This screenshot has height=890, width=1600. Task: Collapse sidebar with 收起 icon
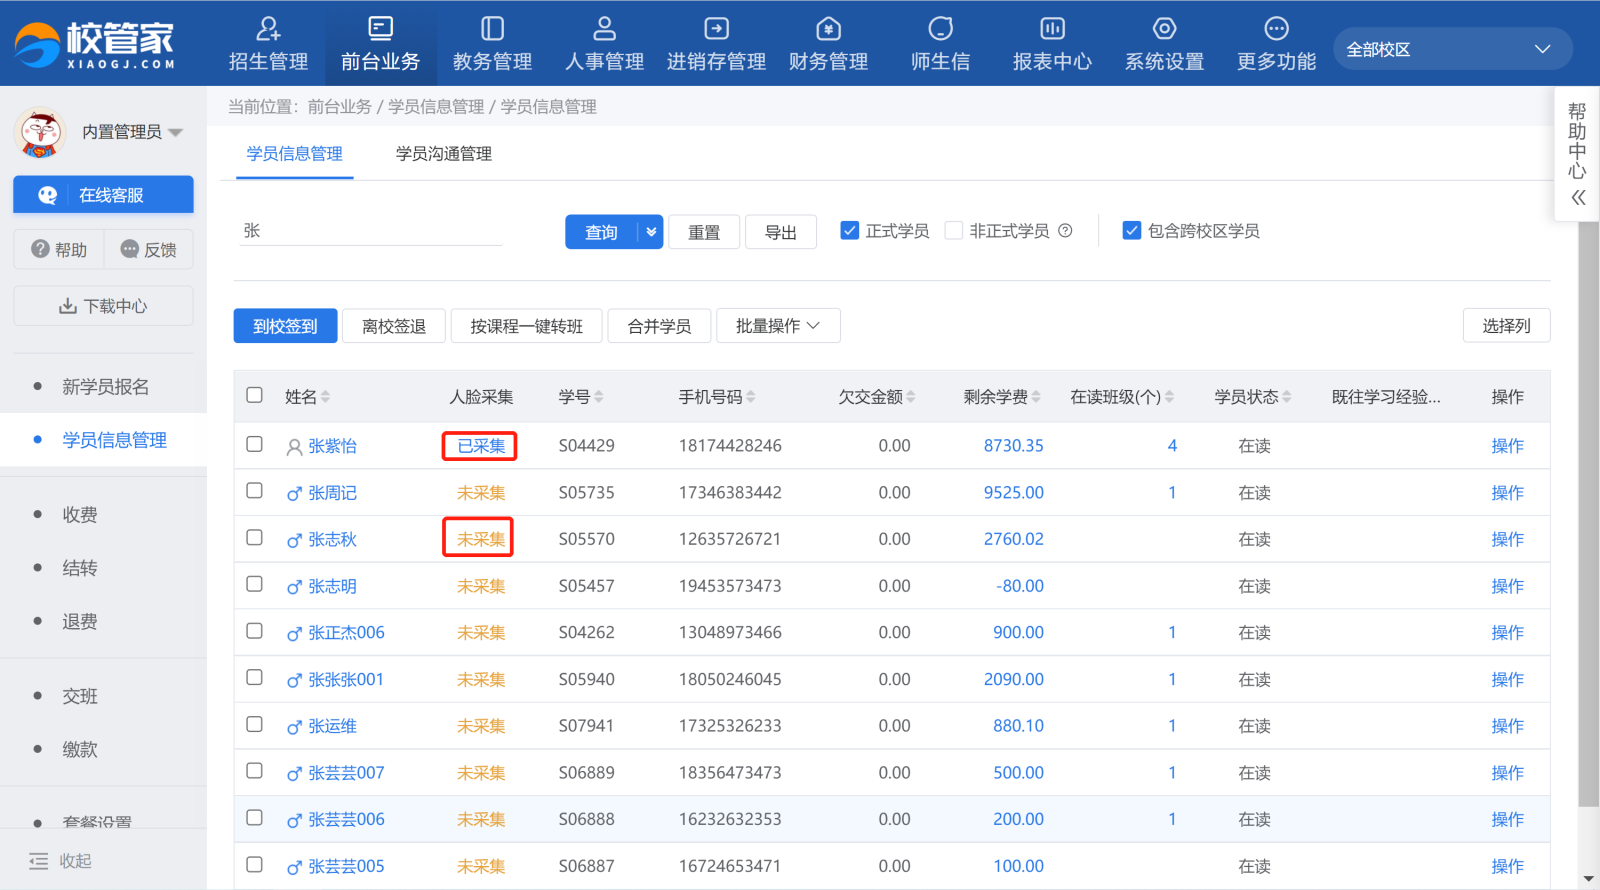[x=39, y=861]
